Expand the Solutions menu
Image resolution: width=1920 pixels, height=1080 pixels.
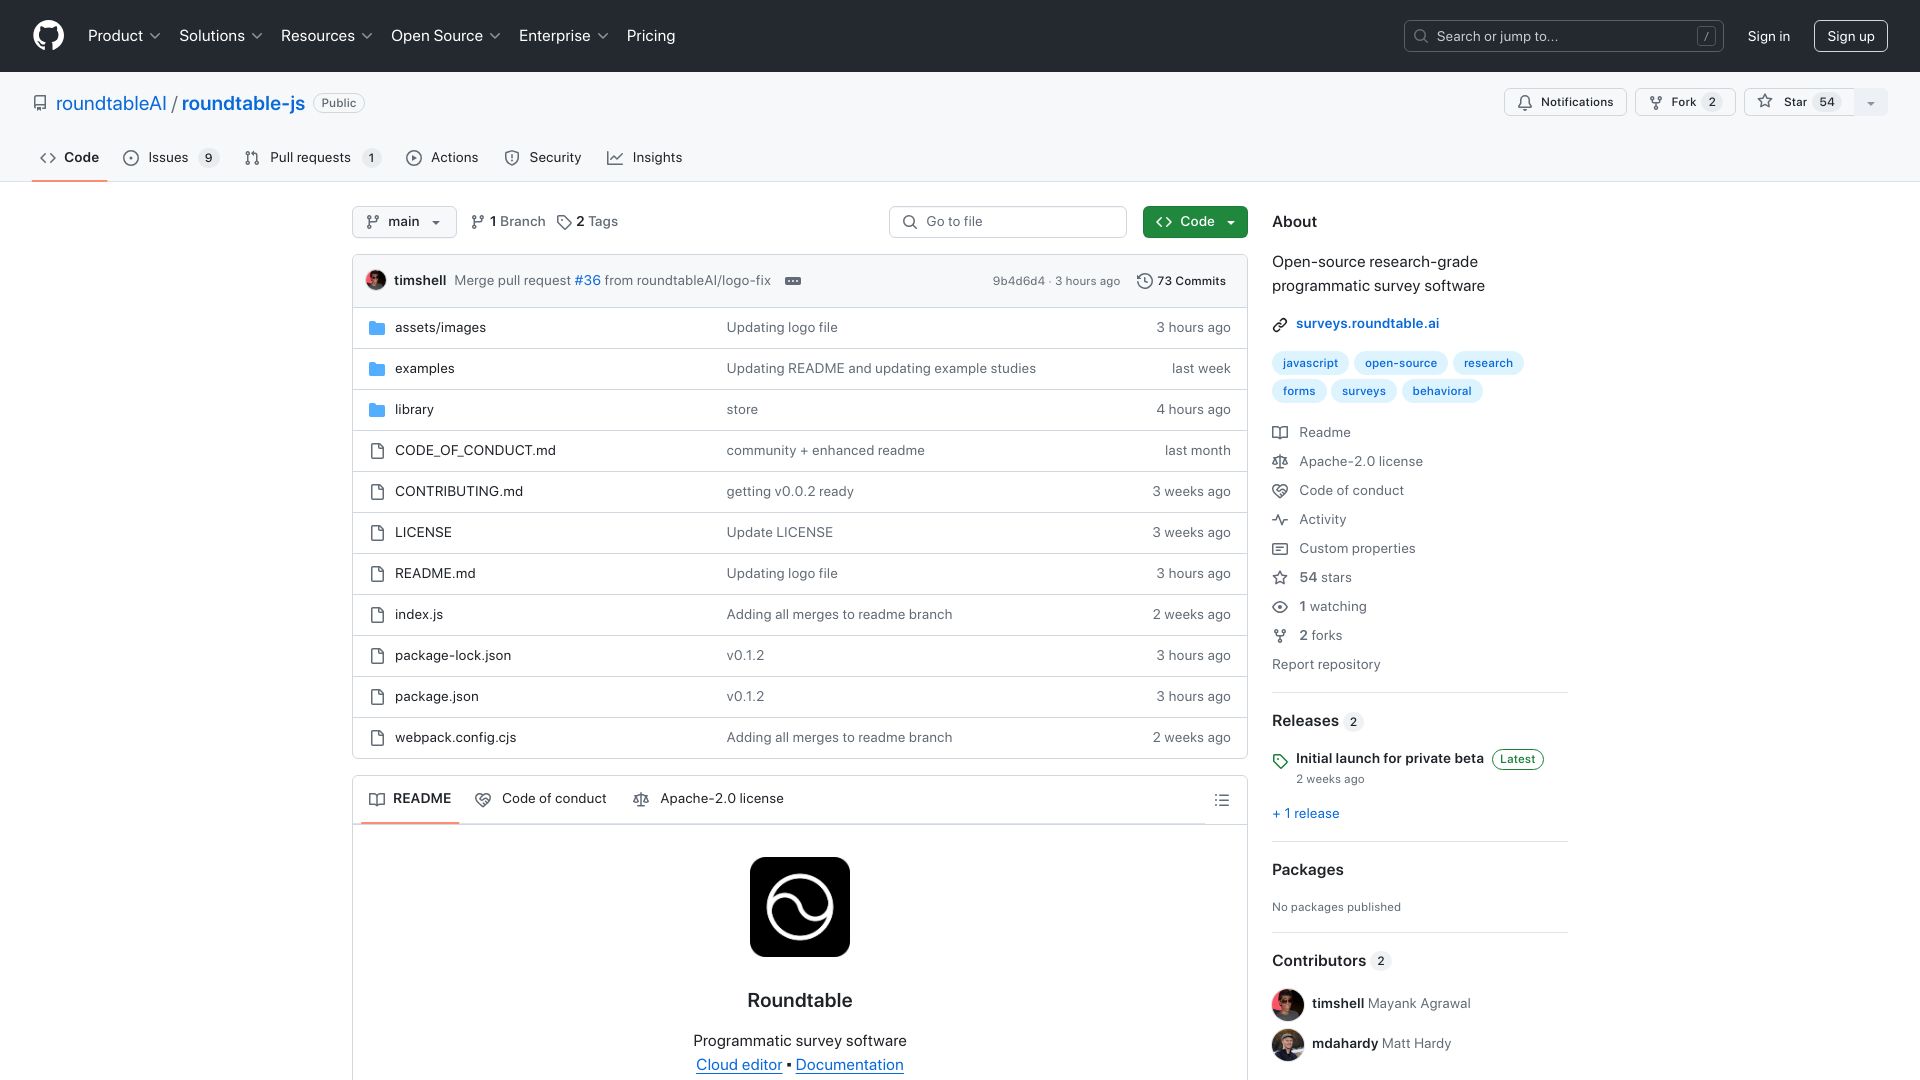pos(221,36)
